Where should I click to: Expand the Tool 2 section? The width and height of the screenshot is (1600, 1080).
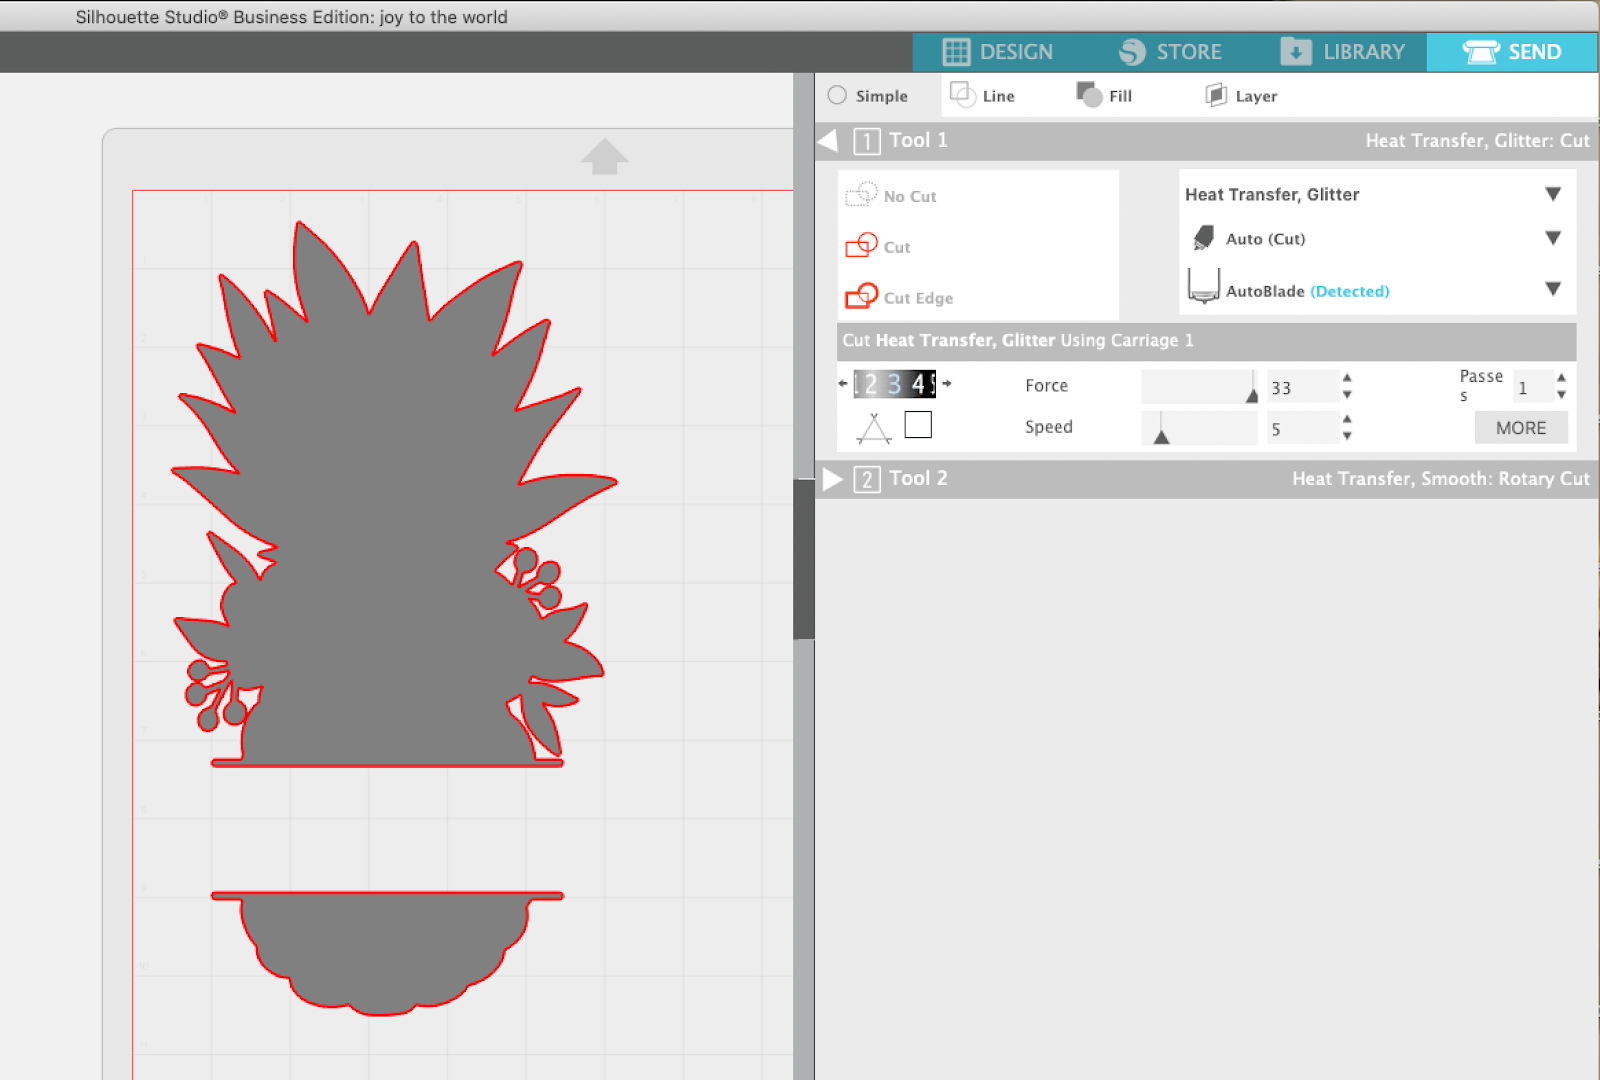coord(835,478)
